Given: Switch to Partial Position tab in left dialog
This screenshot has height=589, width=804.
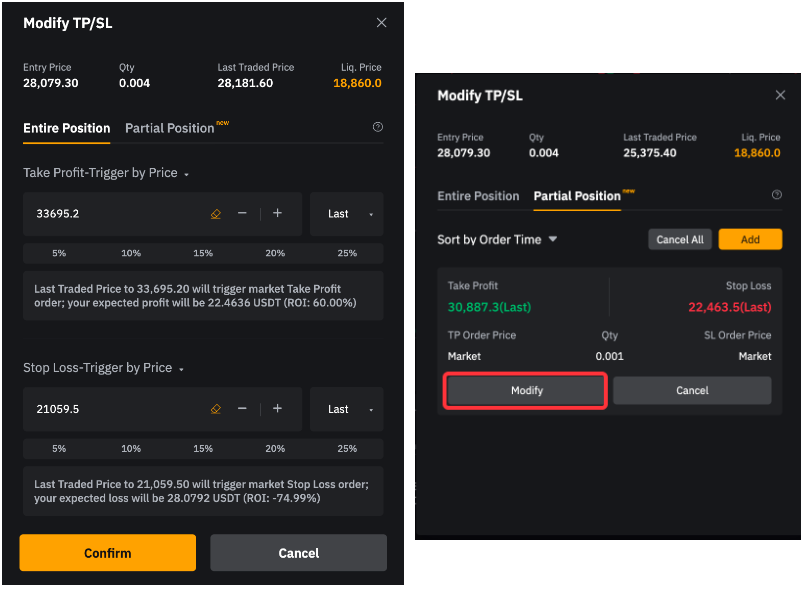Looking at the screenshot, I should 170,129.
